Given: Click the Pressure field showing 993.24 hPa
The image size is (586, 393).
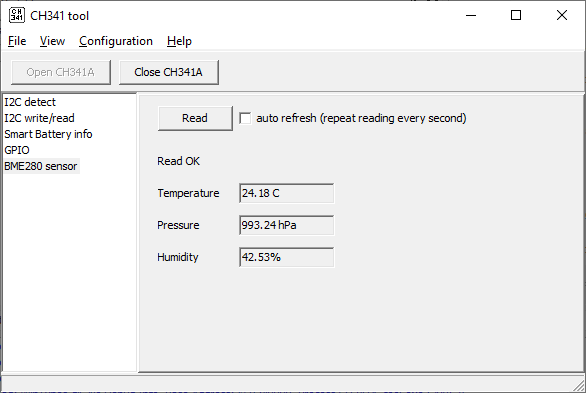Looking at the screenshot, I should coord(287,225).
